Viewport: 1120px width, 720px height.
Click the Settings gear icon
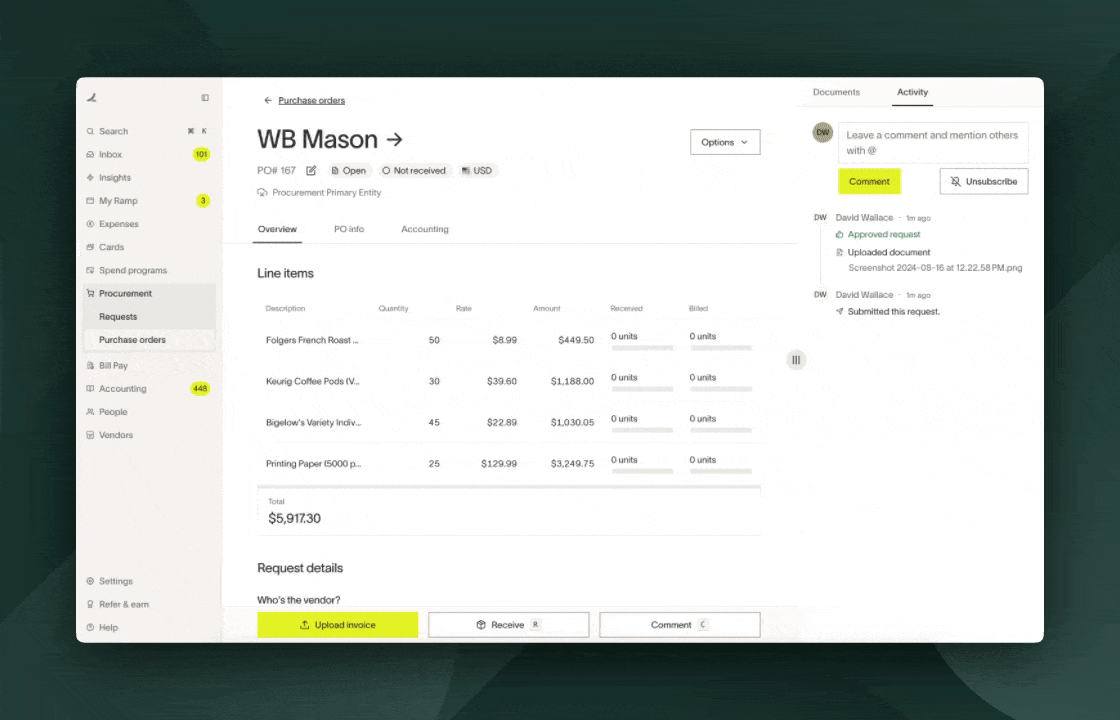point(90,581)
